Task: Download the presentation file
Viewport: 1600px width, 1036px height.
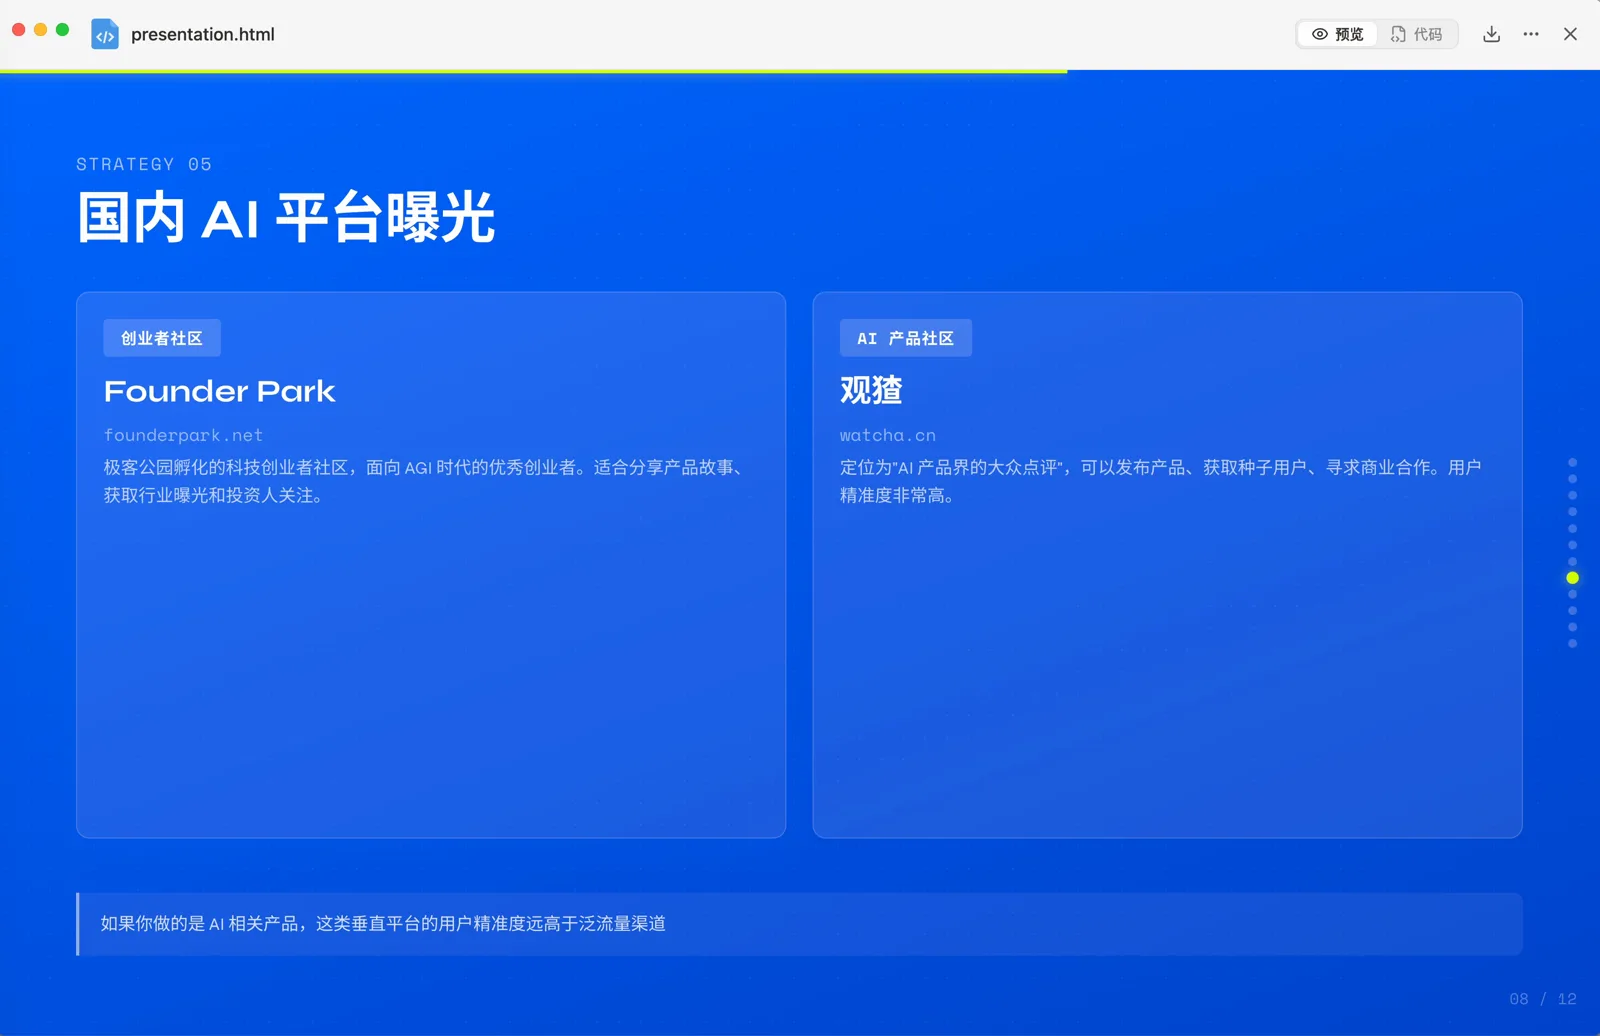Action: click(x=1491, y=34)
